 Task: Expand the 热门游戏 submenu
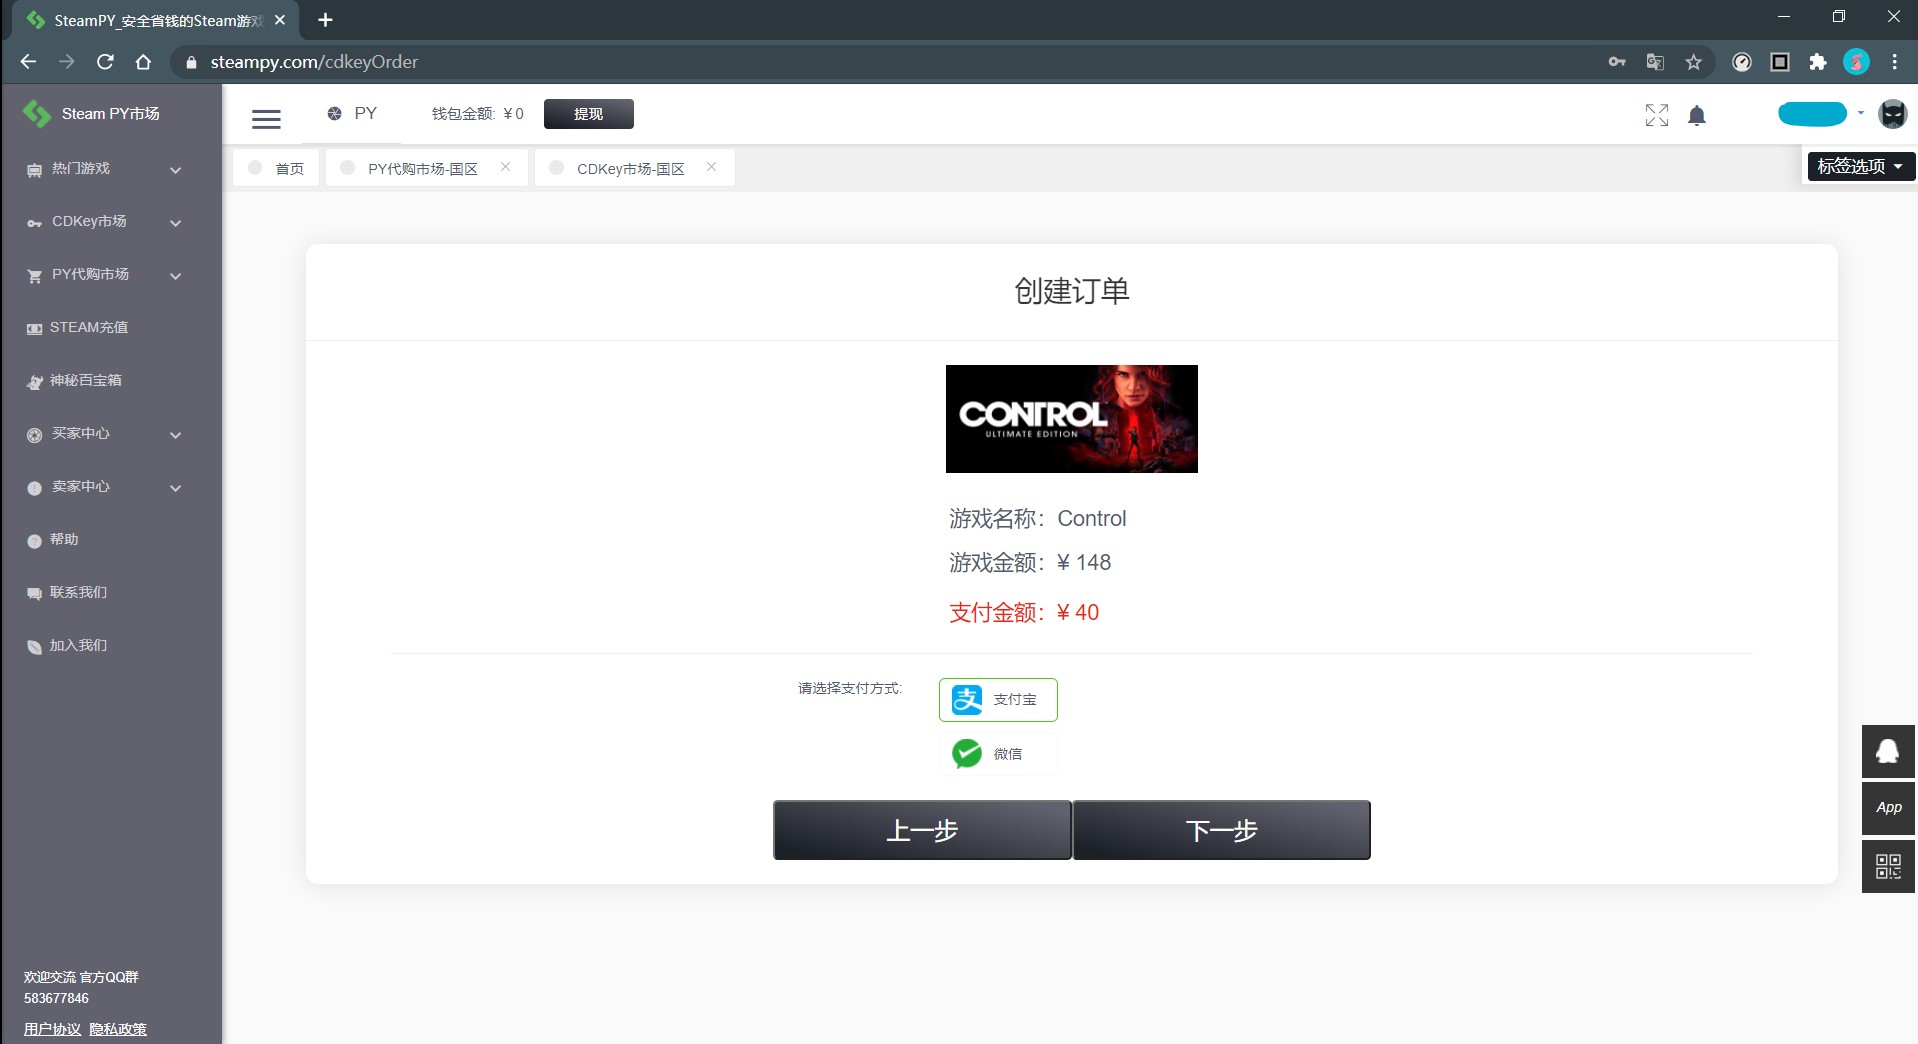[175, 170]
